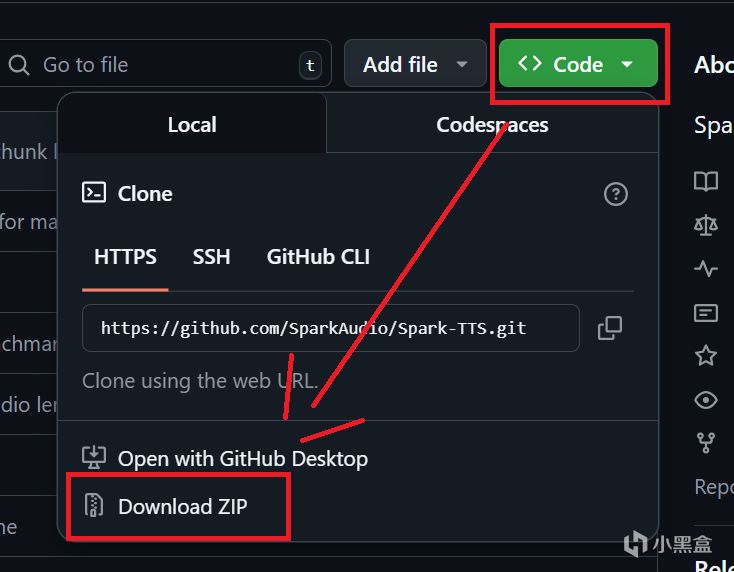Open the green Code dropdown button
This screenshot has width=734, height=572.
[x=578, y=63]
